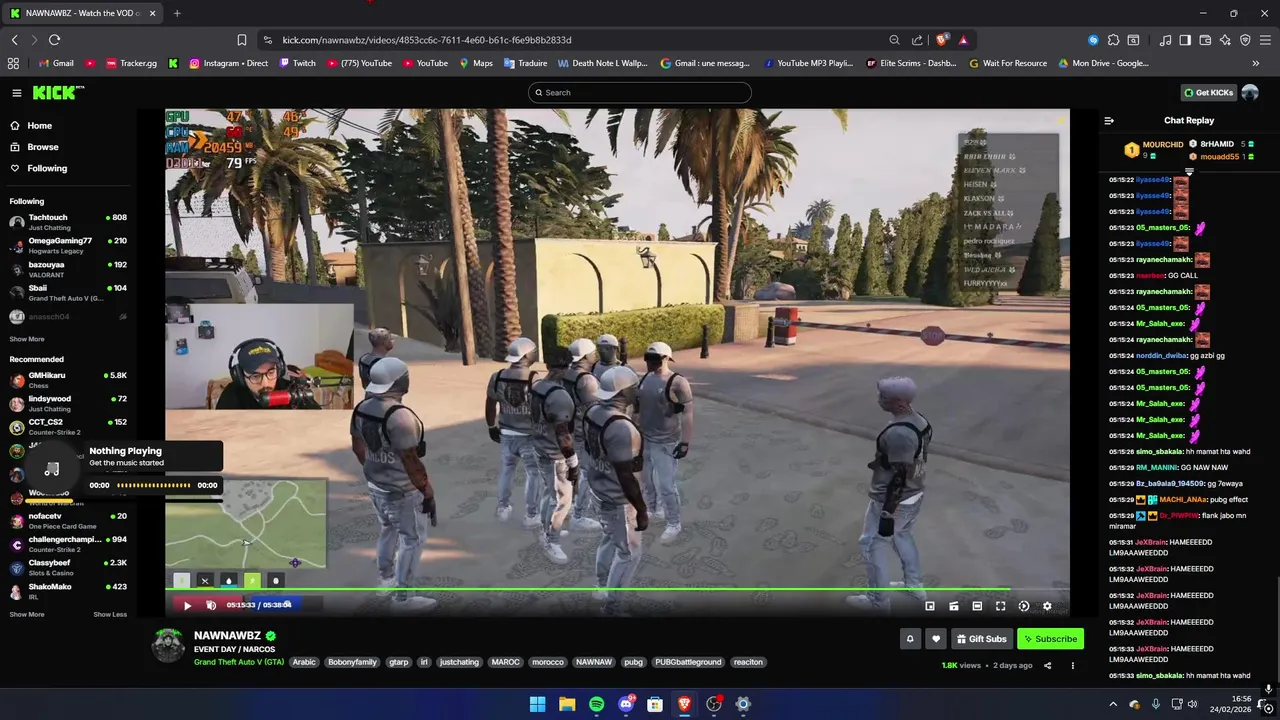
Task: Select the Arabic tag
Action: click(304, 662)
